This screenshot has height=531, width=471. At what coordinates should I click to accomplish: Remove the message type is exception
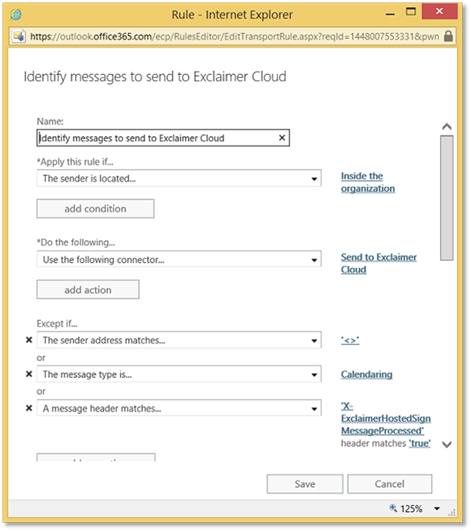pos(29,374)
